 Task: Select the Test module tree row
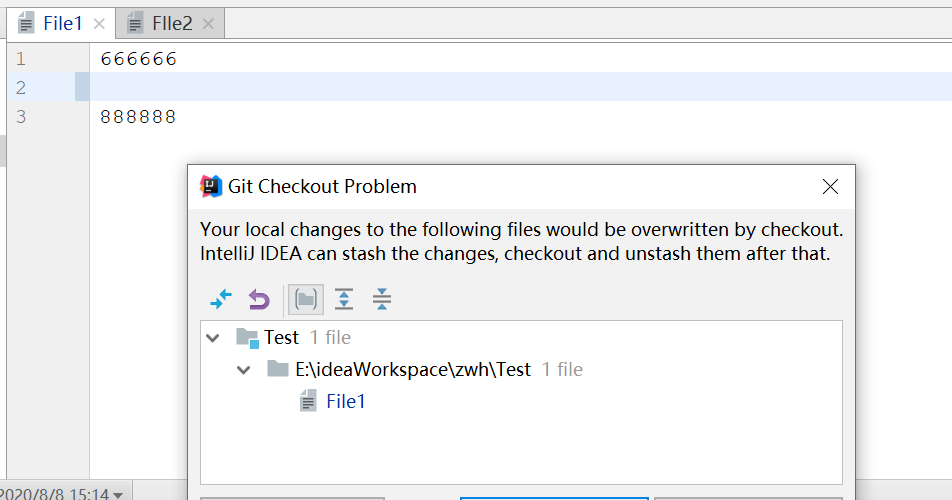[521, 337]
